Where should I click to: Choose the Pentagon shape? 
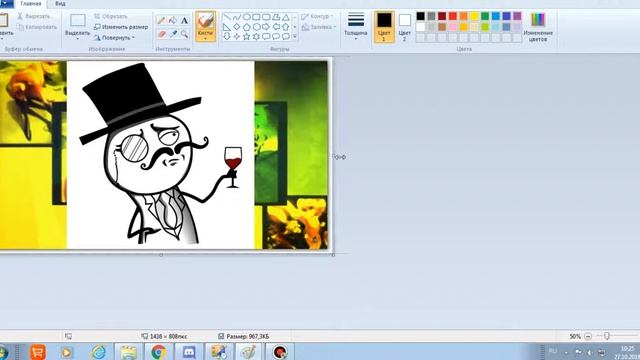[x=247, y=27]
